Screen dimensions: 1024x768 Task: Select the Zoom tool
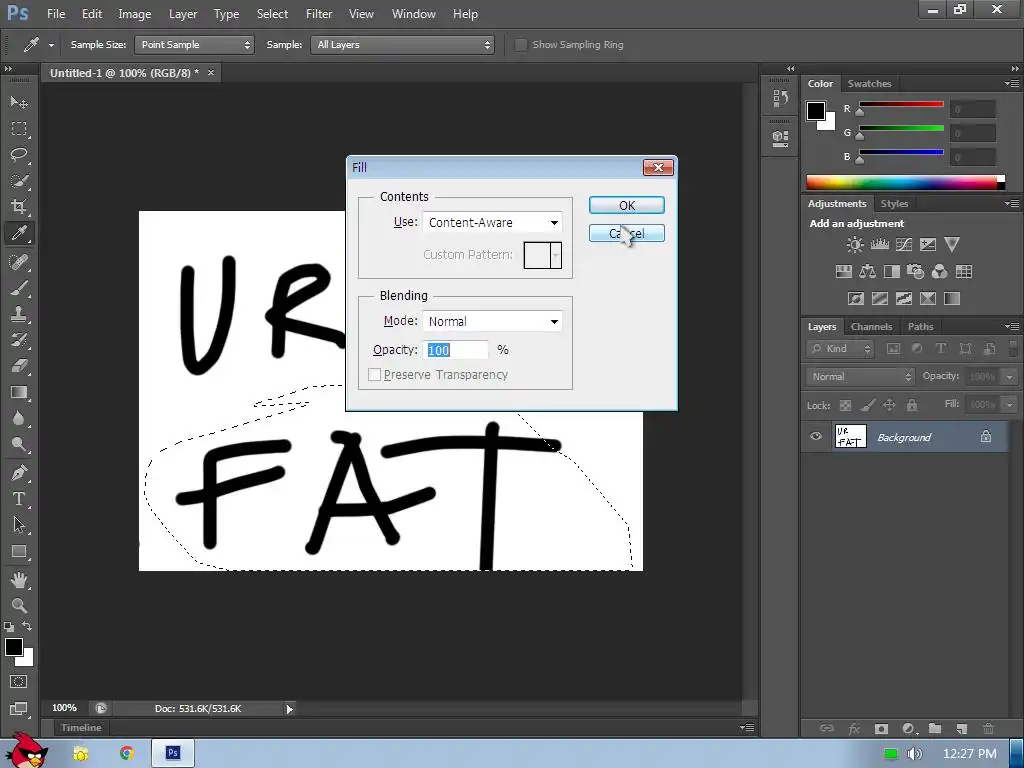[19, 605]
